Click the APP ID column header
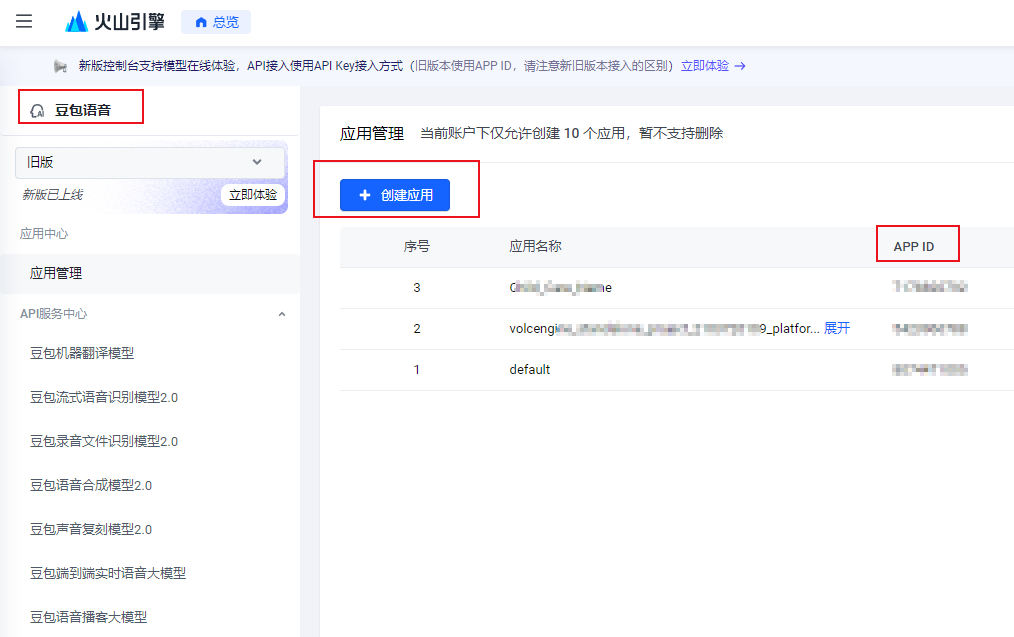1014x637 pixels. (x=914, y=246)
